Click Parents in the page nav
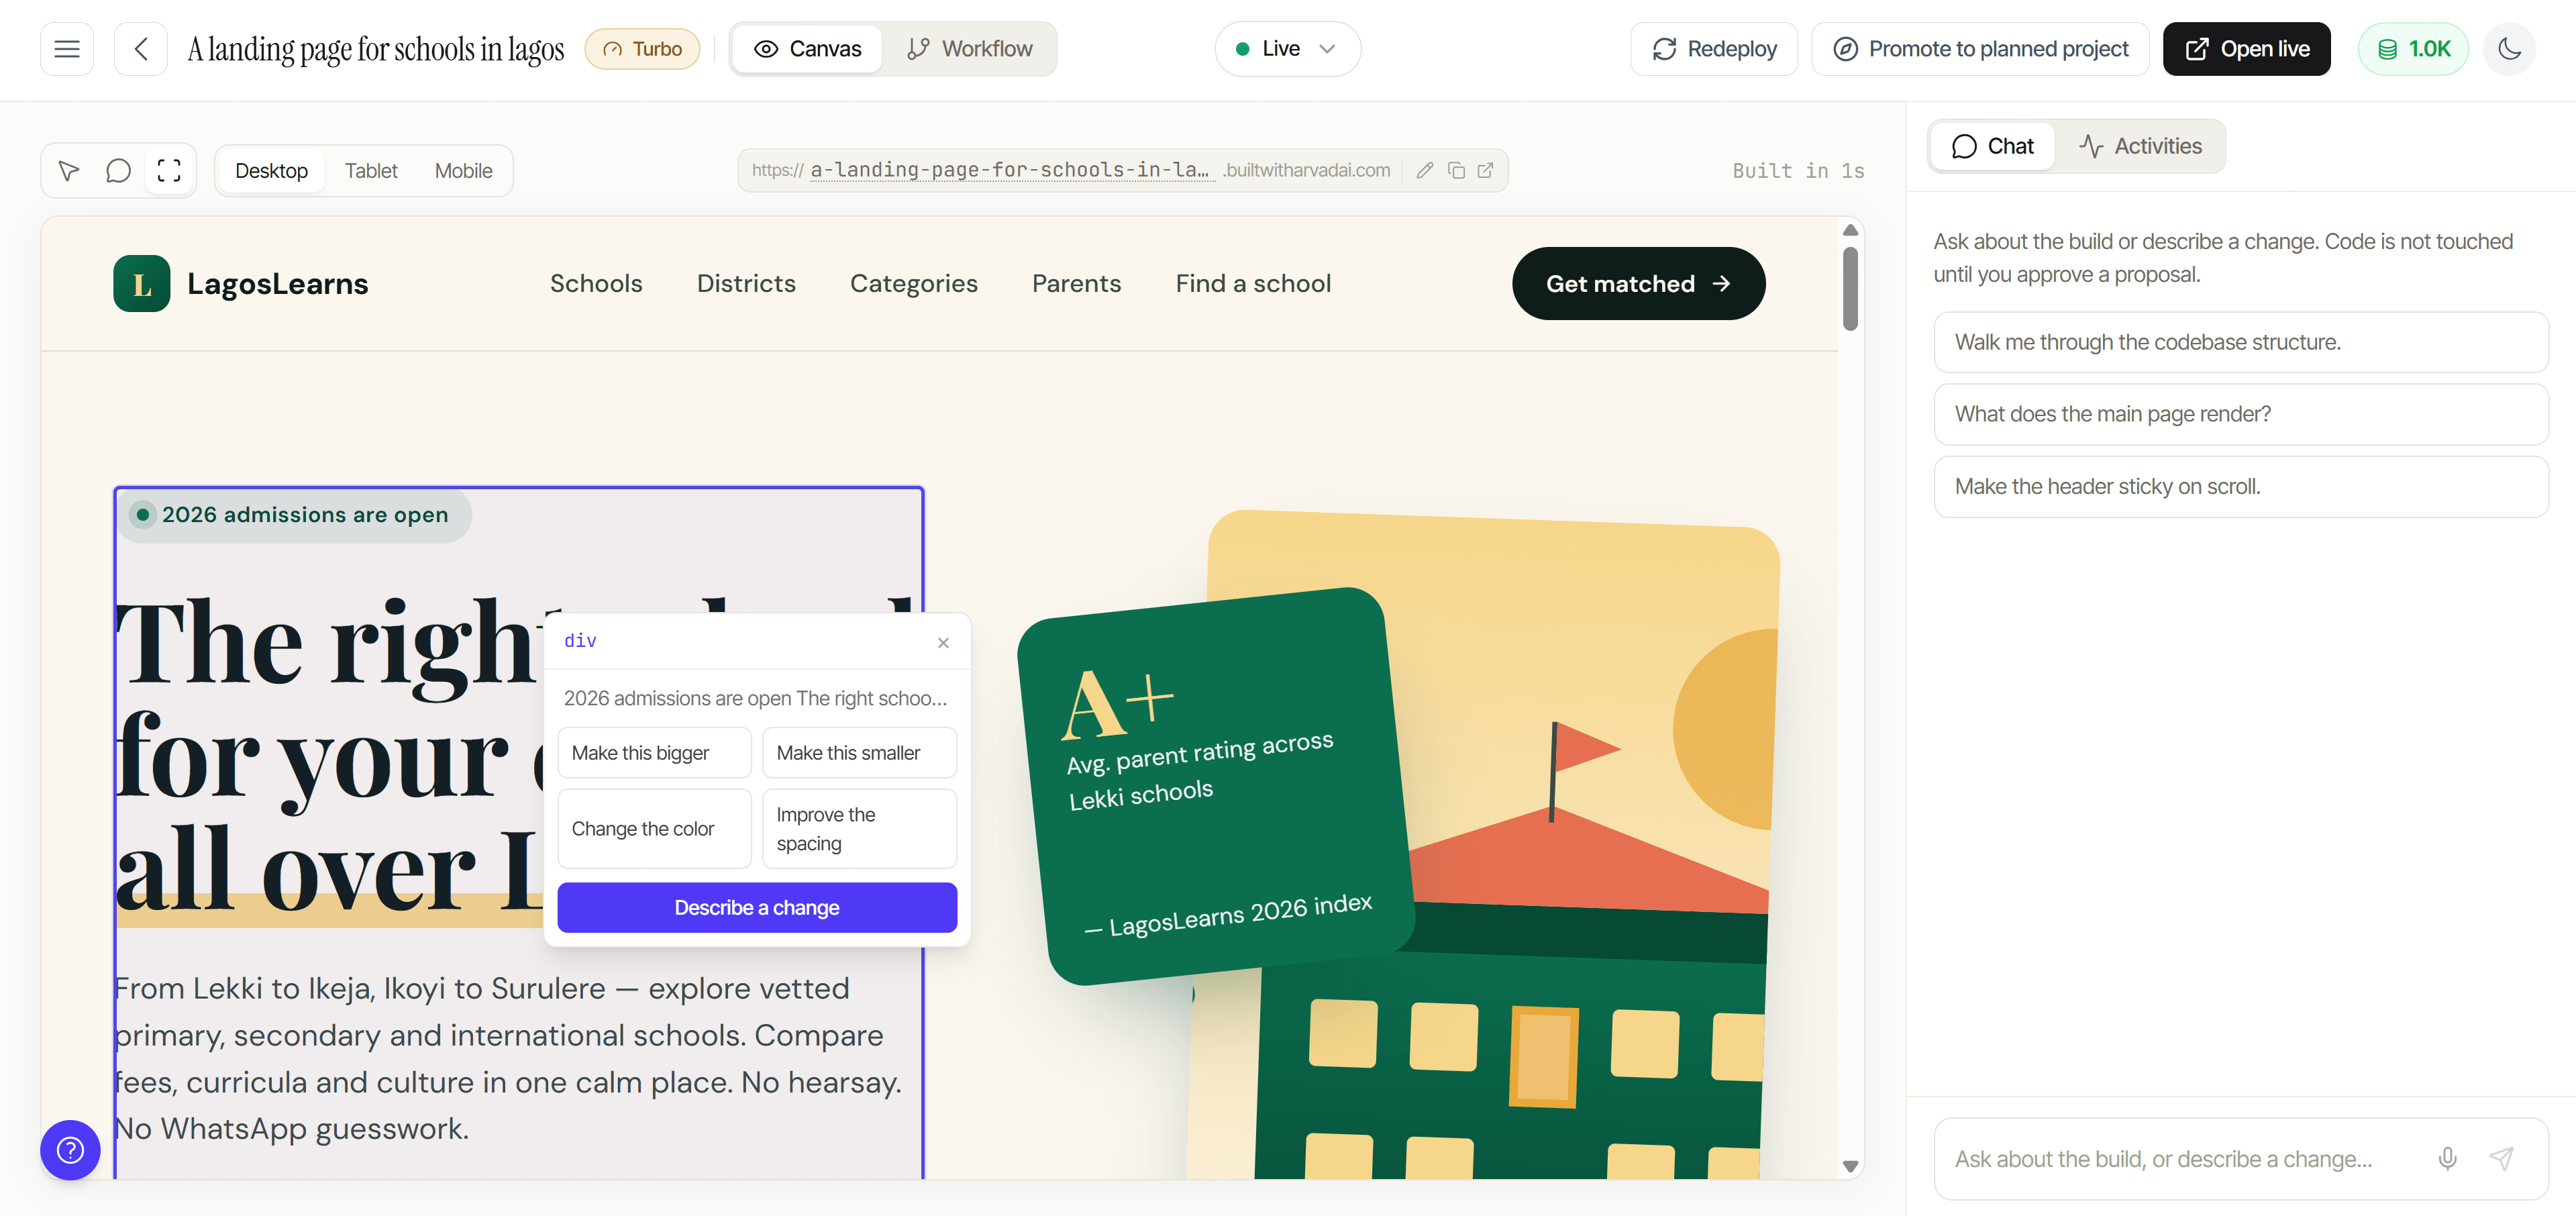The width and height of the screenshot is (2576, 1216). [x=1076, y=284]
